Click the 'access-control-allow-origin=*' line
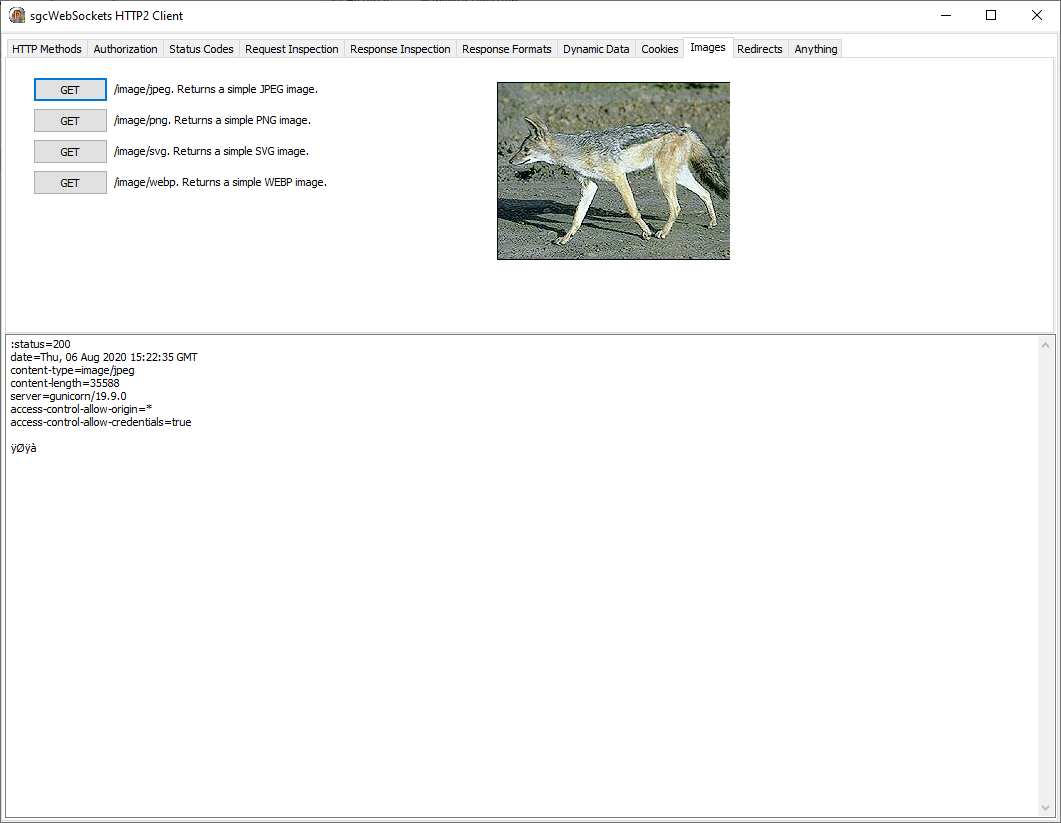 (81, 409)
